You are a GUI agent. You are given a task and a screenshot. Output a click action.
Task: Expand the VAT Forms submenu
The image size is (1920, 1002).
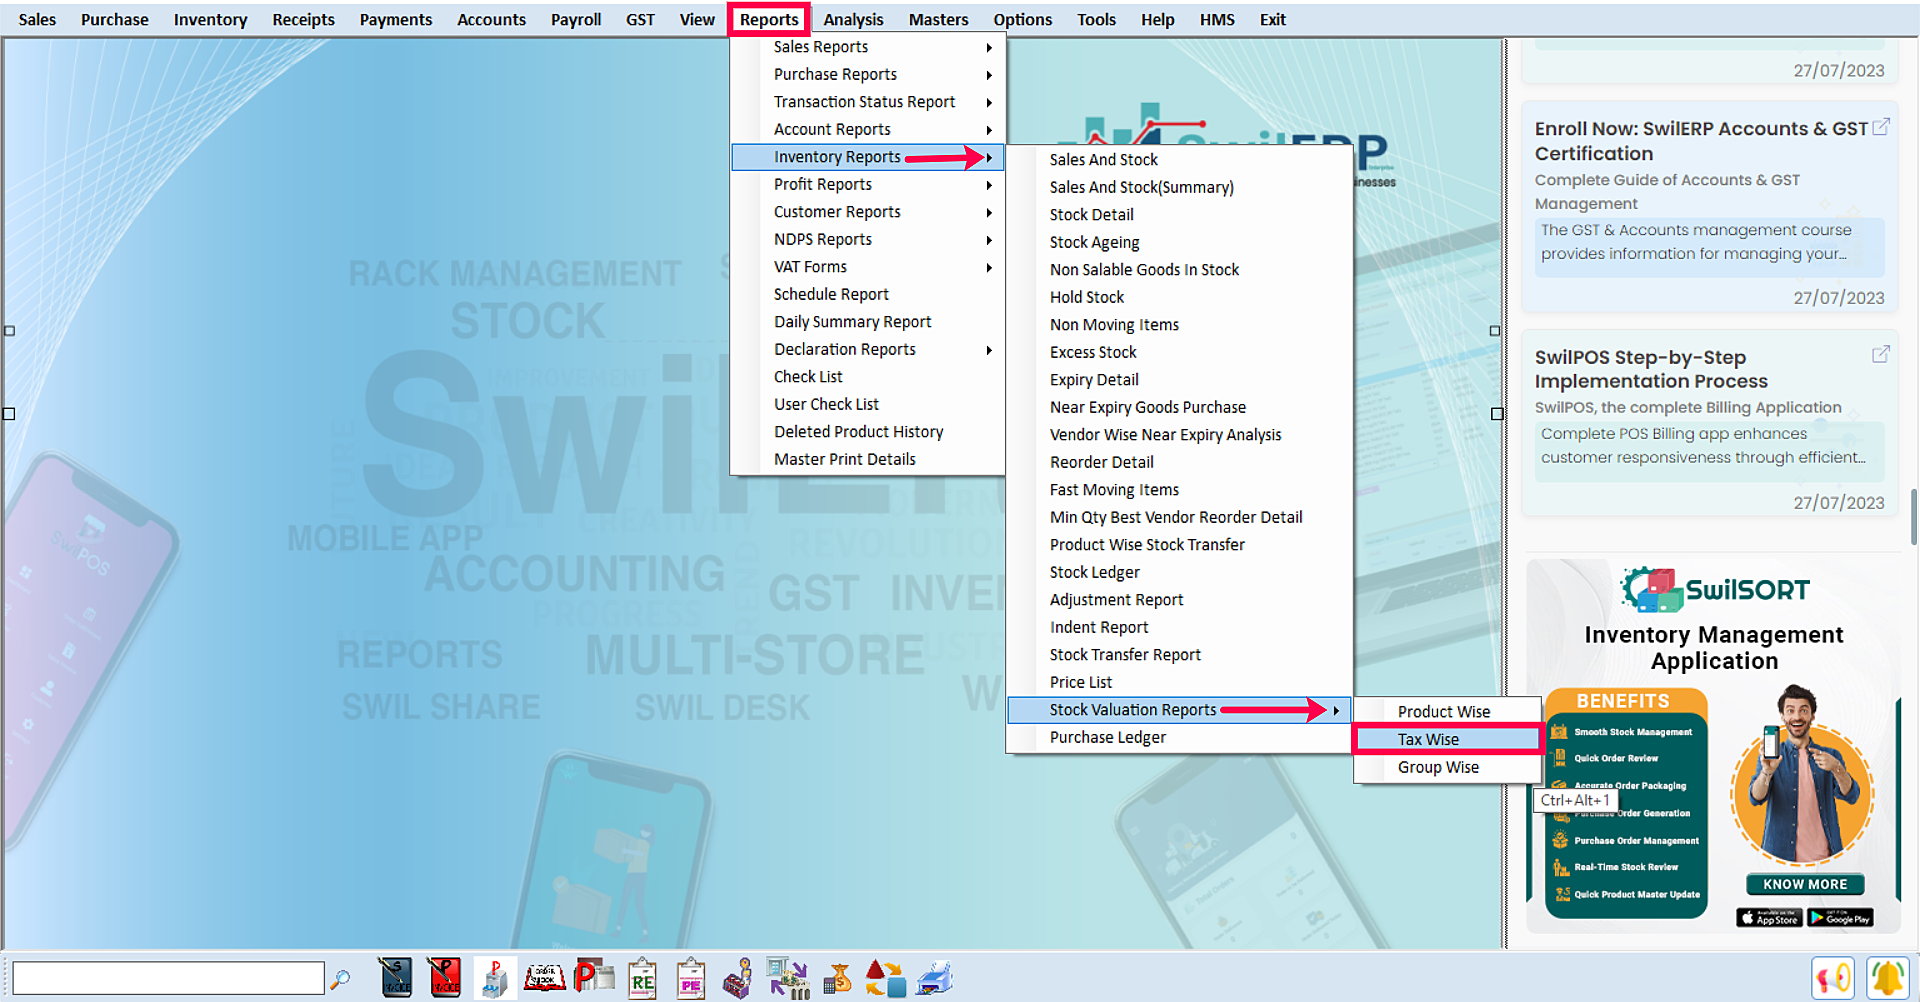[x=867, y=267]
